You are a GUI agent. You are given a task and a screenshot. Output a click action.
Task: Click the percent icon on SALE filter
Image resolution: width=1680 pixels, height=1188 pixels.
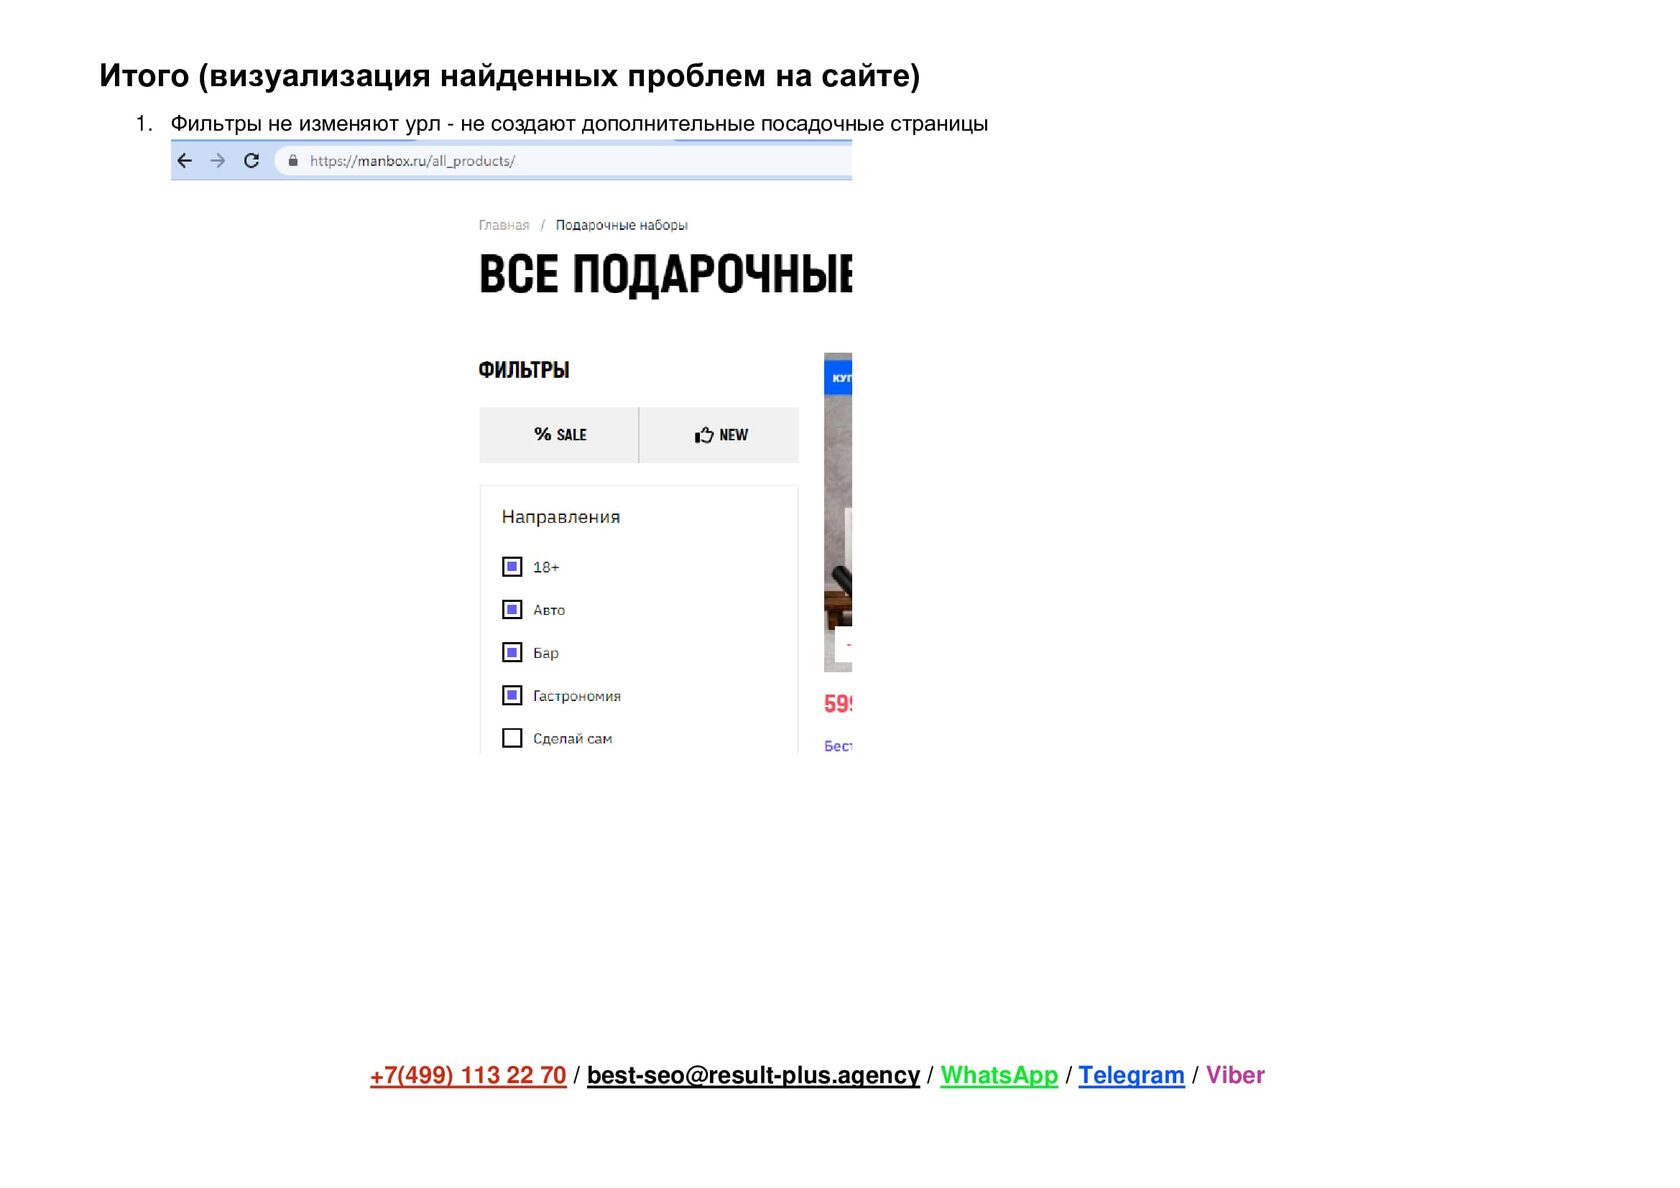pyautogui.click(x=542, y=434)
